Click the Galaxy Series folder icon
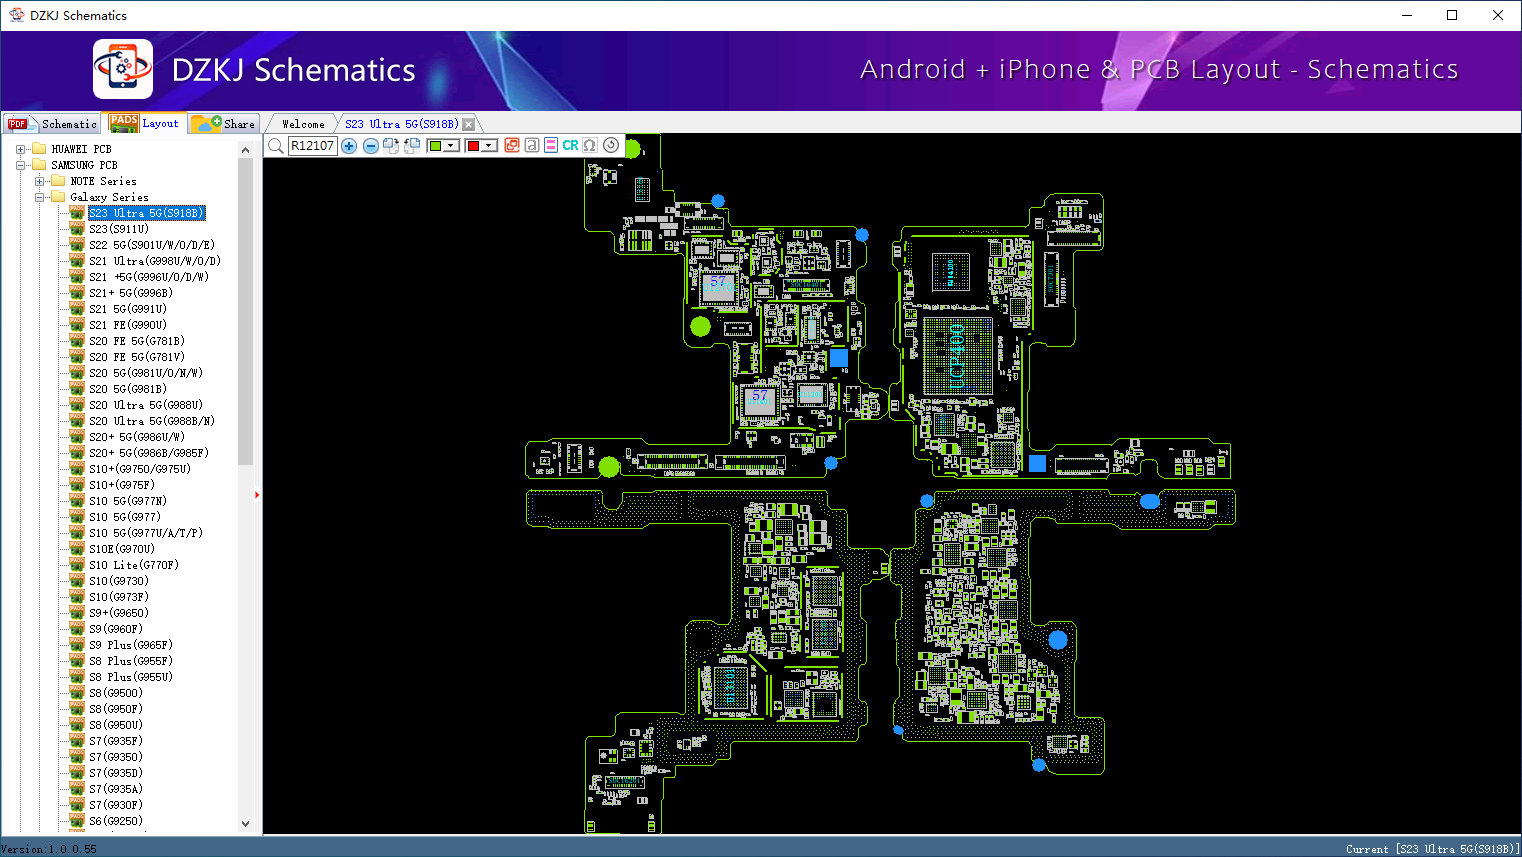Image resolution: width=1522 pixels, height=857 pixels. coord(58,196)
